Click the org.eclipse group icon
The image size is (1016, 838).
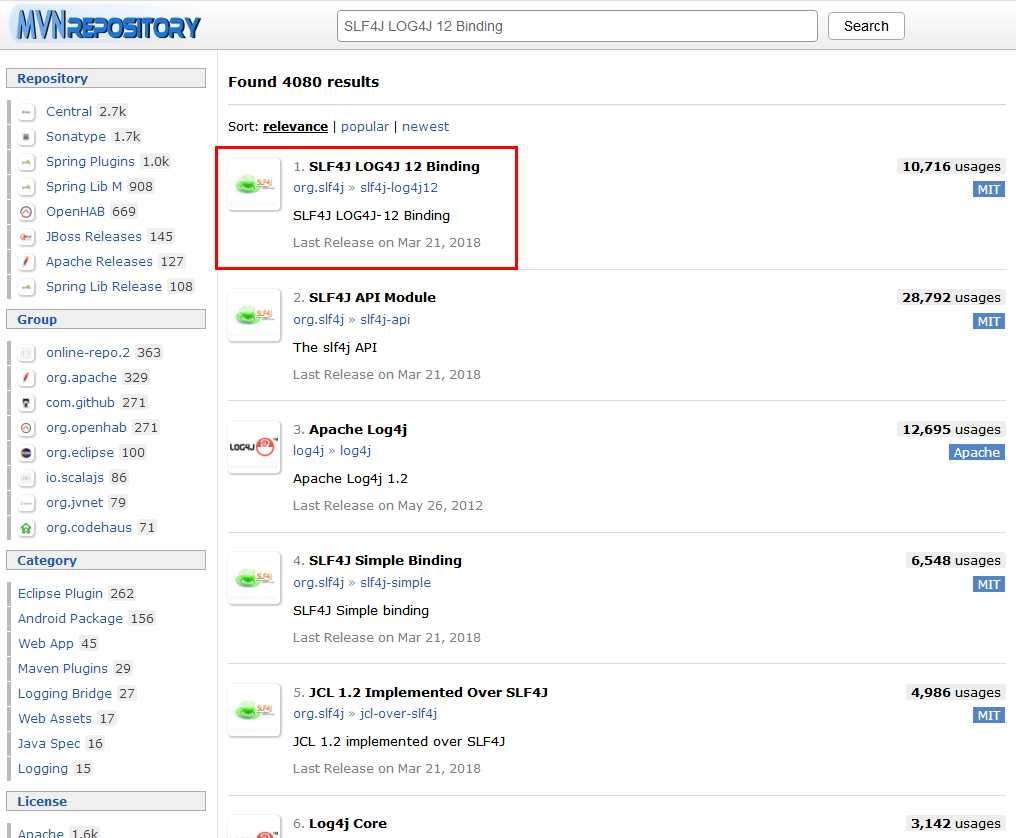pos(26,453)
